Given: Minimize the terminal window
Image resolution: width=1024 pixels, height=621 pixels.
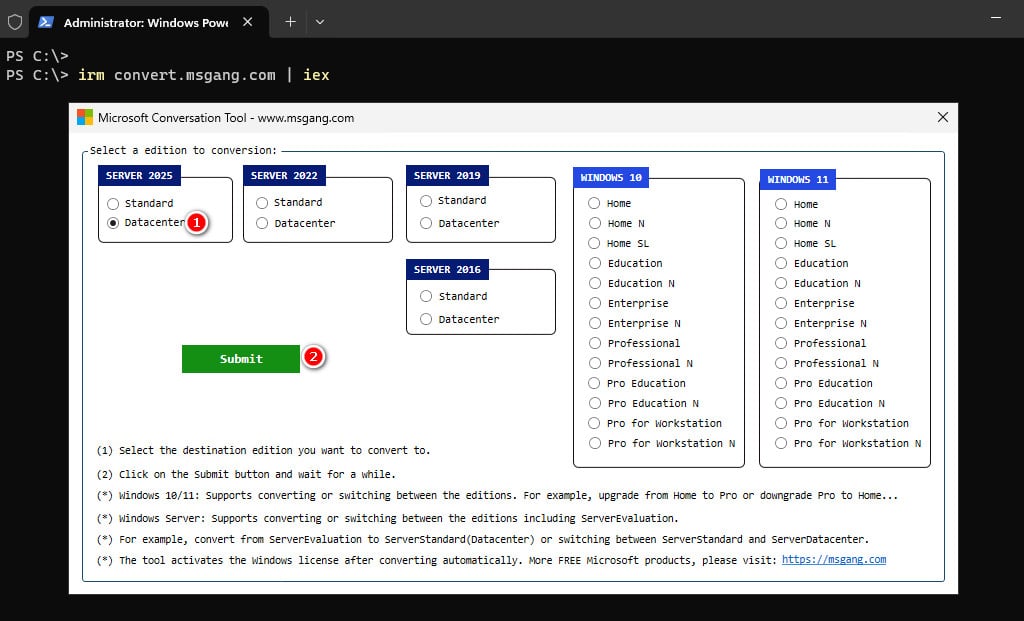Looking at the screenshot, I should click(996, 18).
